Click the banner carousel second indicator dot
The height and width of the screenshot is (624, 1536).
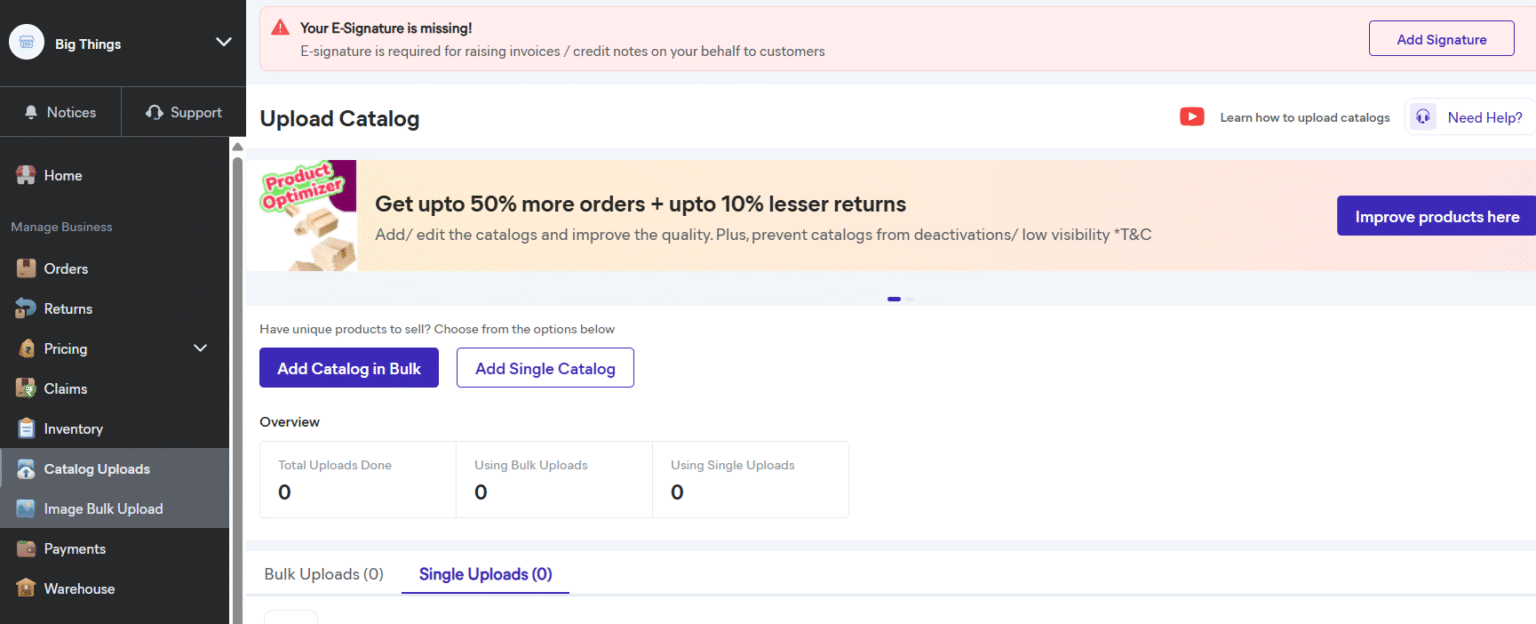click(x=910, y=299)
